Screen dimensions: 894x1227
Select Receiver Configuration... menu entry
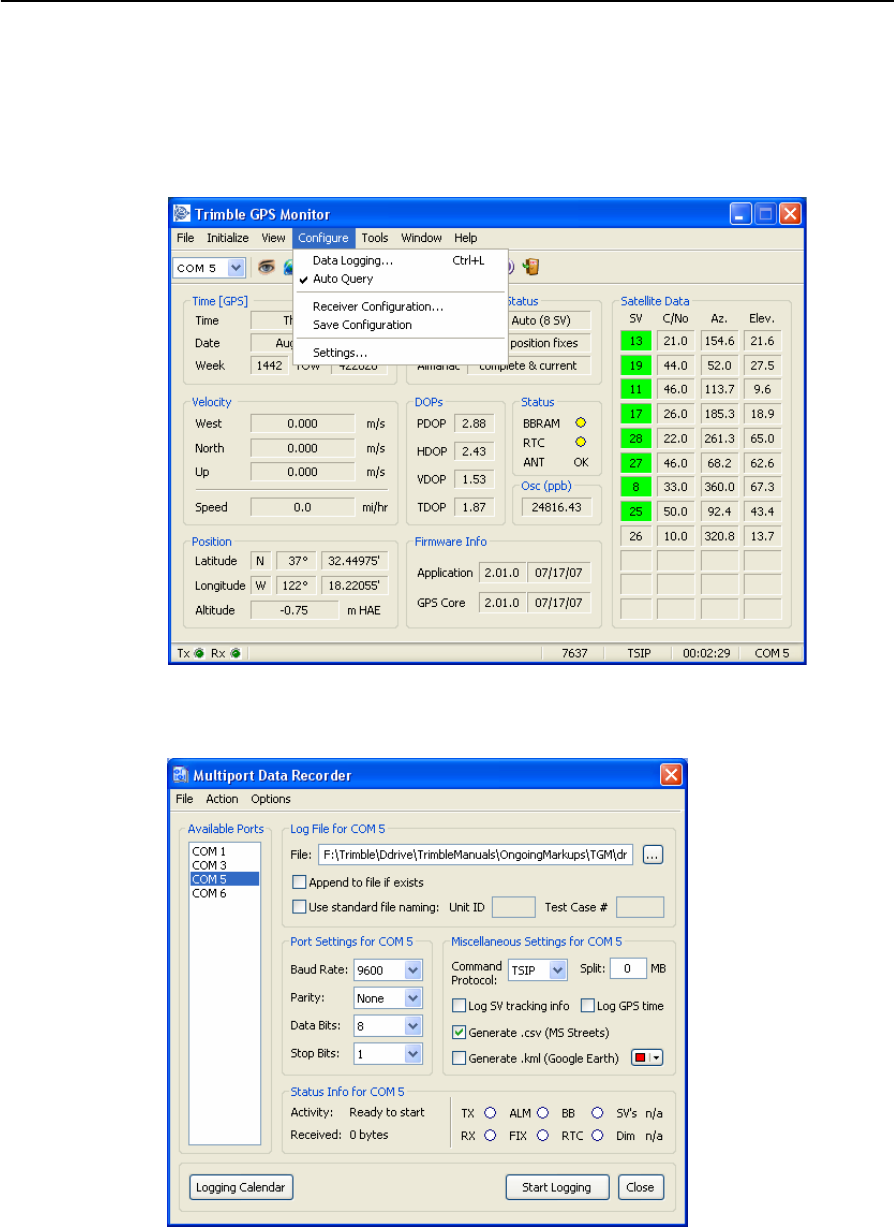click(401, 307)
